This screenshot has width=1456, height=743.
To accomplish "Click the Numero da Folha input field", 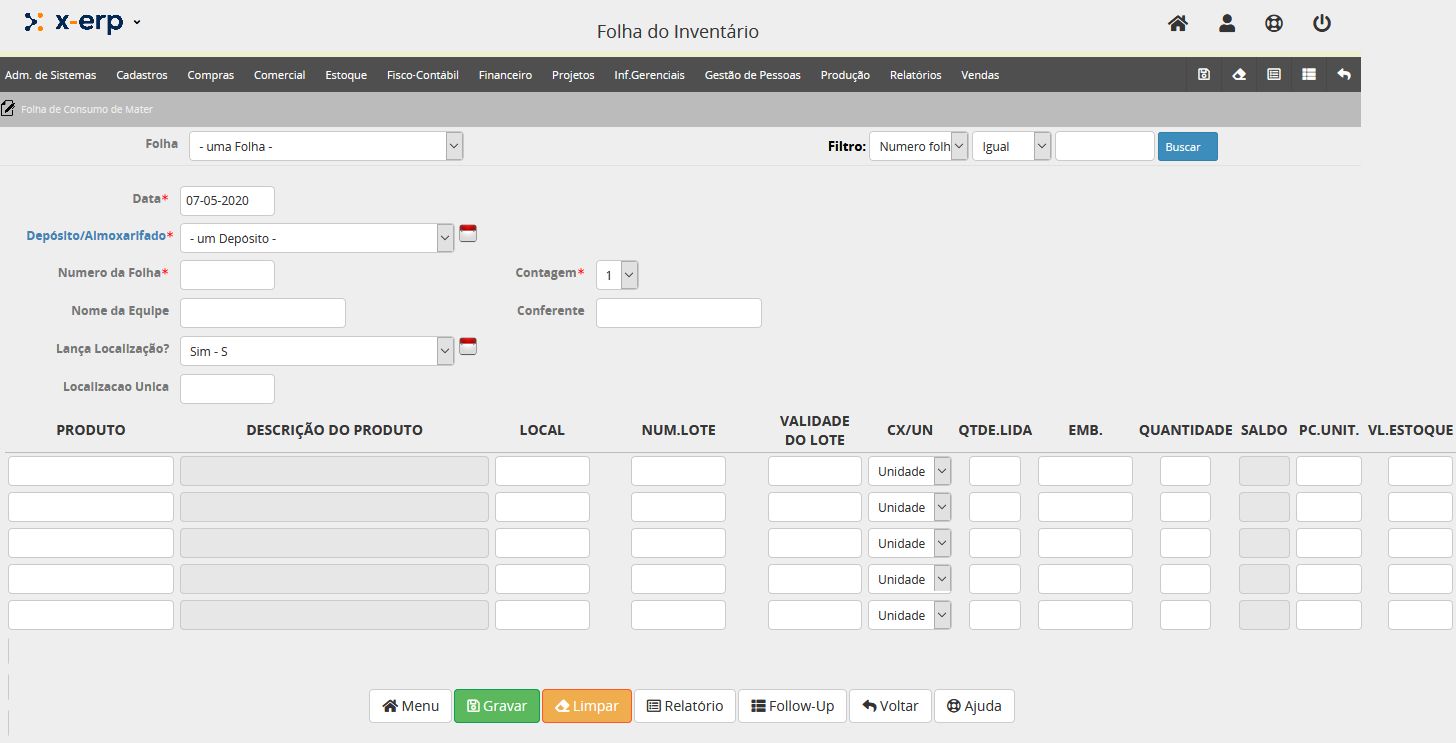I will (227, 275).
